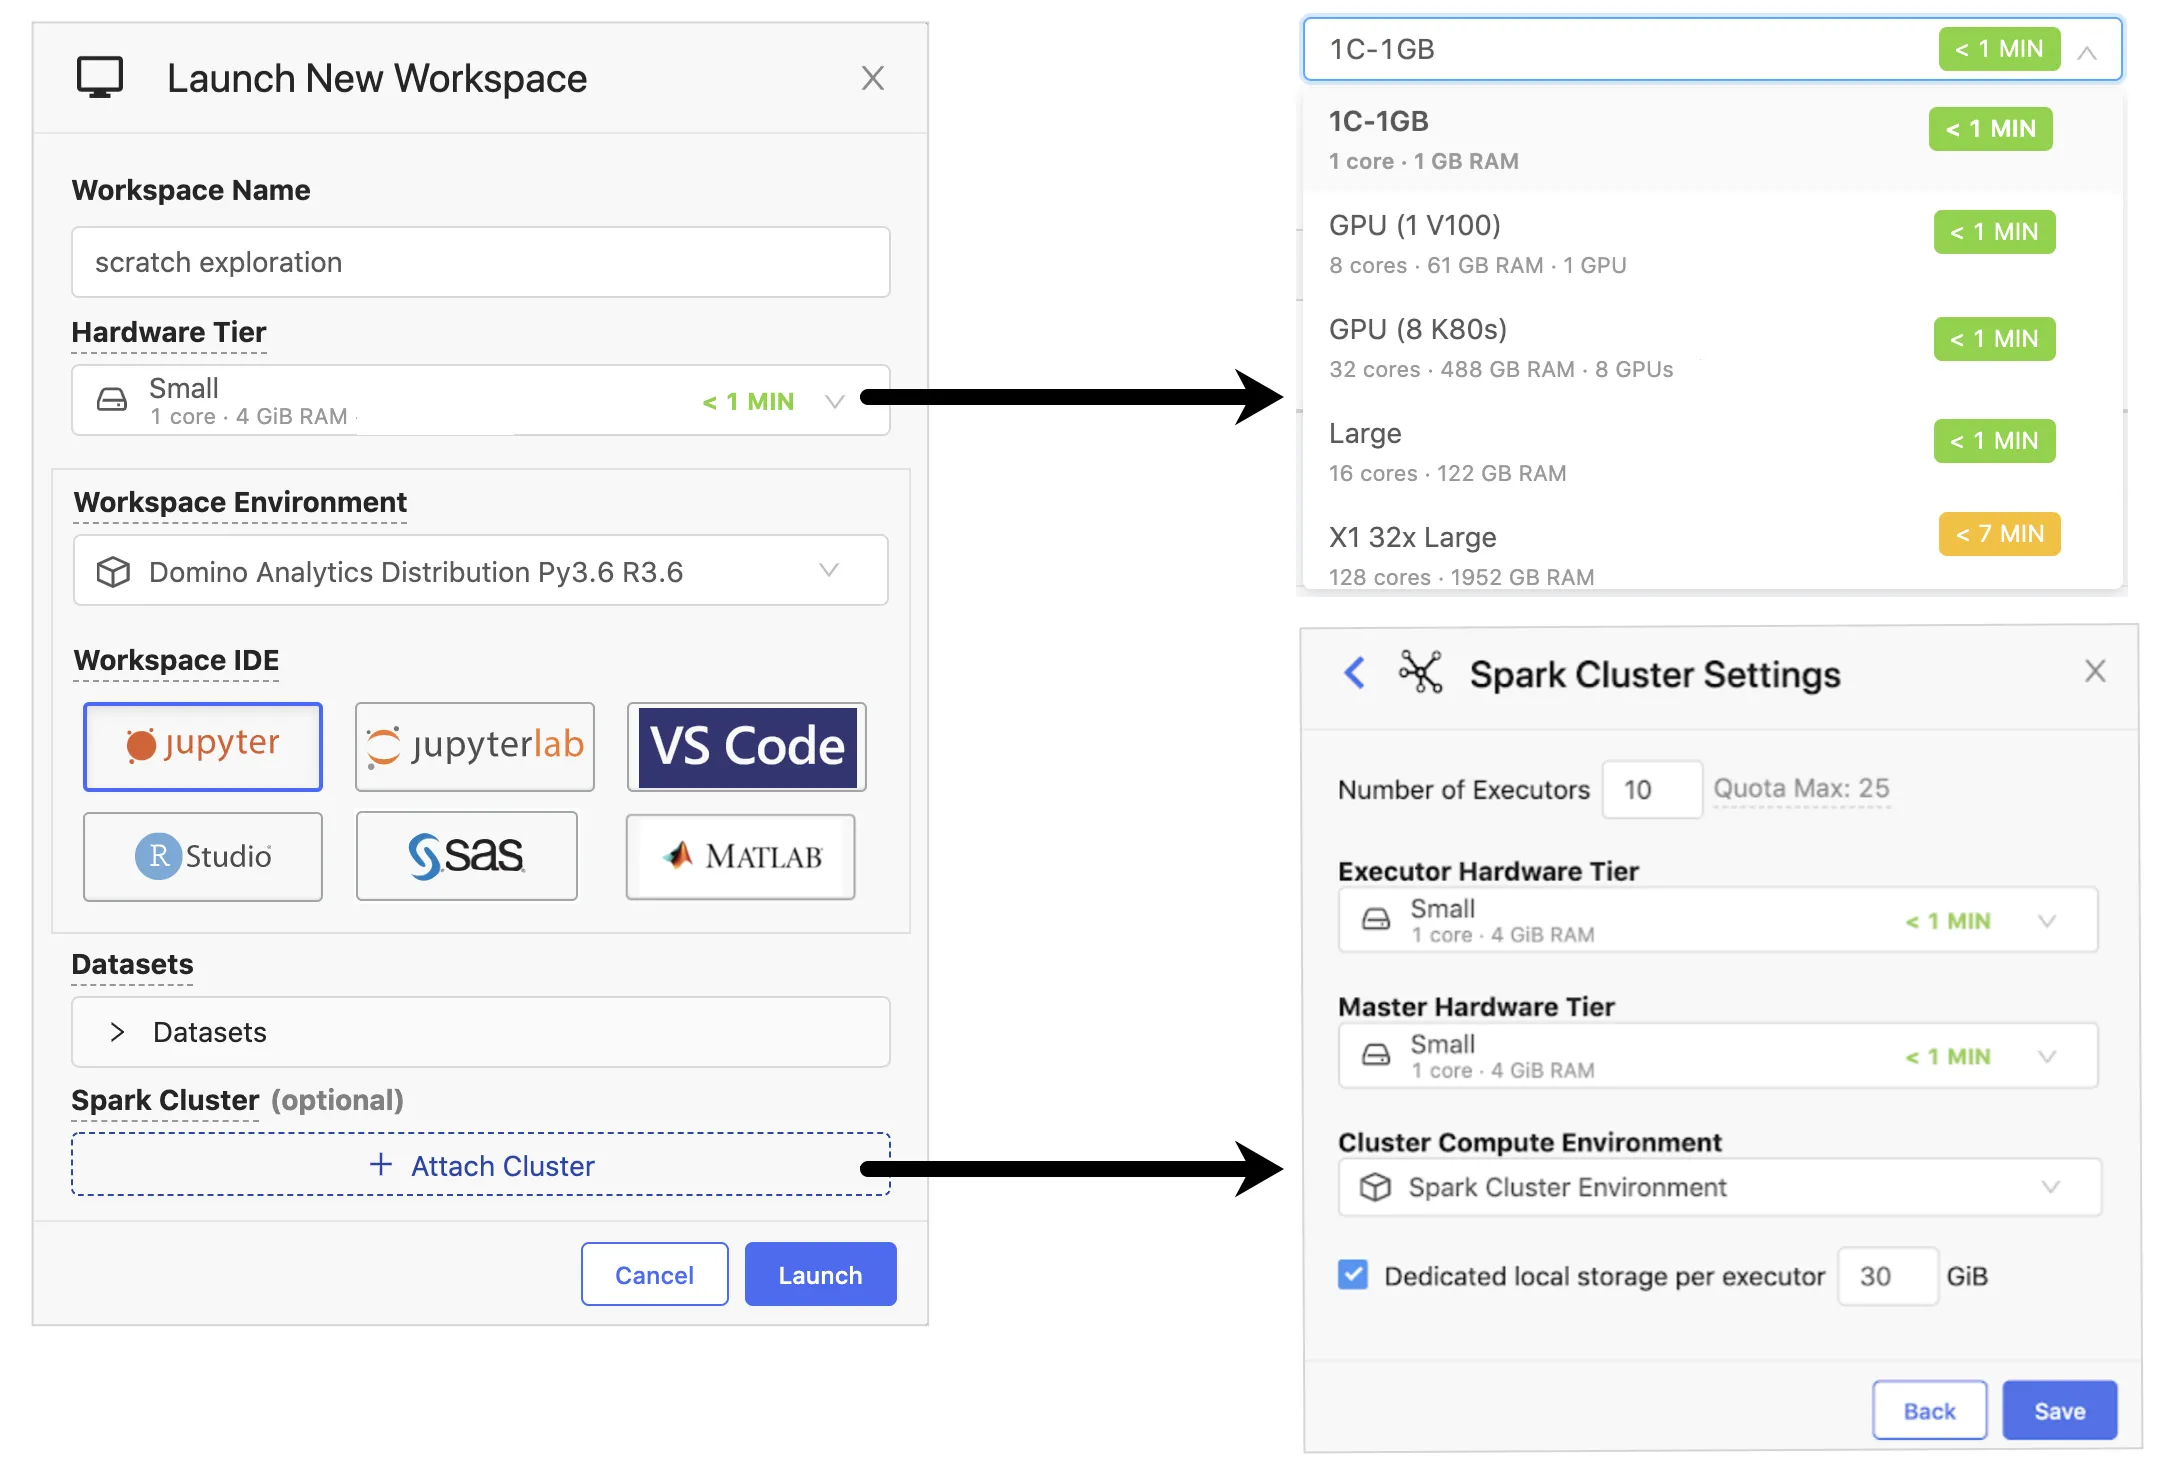Open the Hardware Tier dropdown showing Small

pos(480,400)
